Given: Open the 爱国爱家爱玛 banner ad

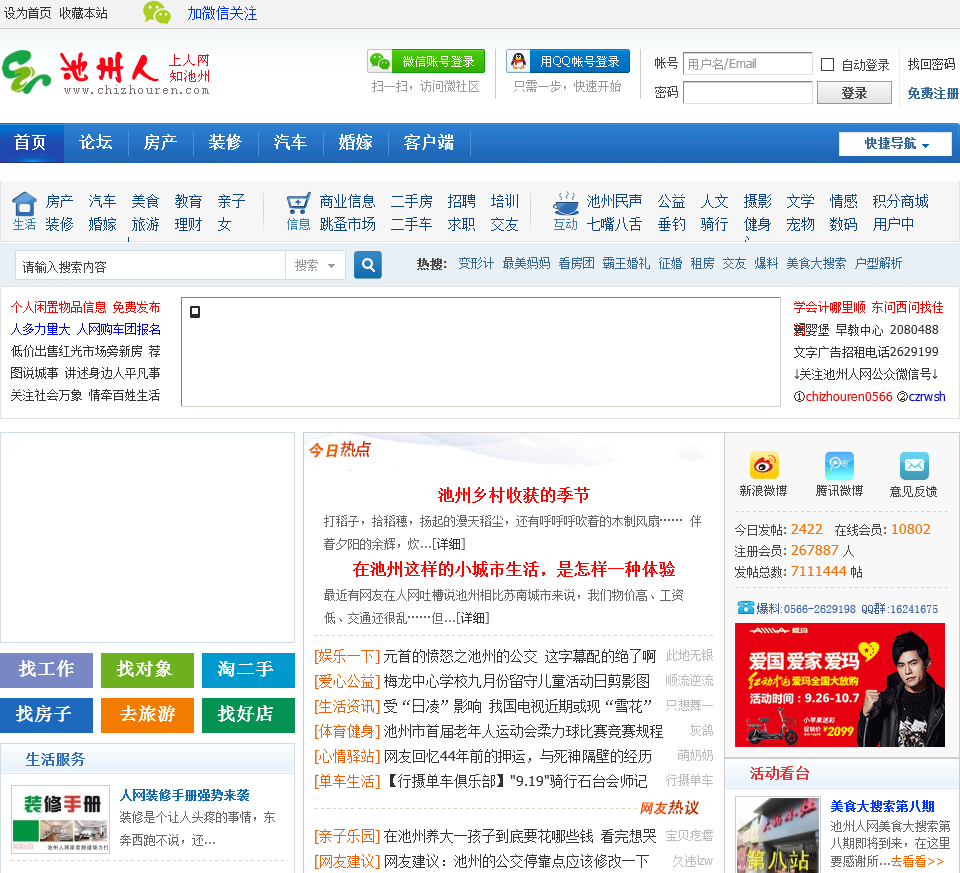Looking at the screenshot, I should click(839, 684).
